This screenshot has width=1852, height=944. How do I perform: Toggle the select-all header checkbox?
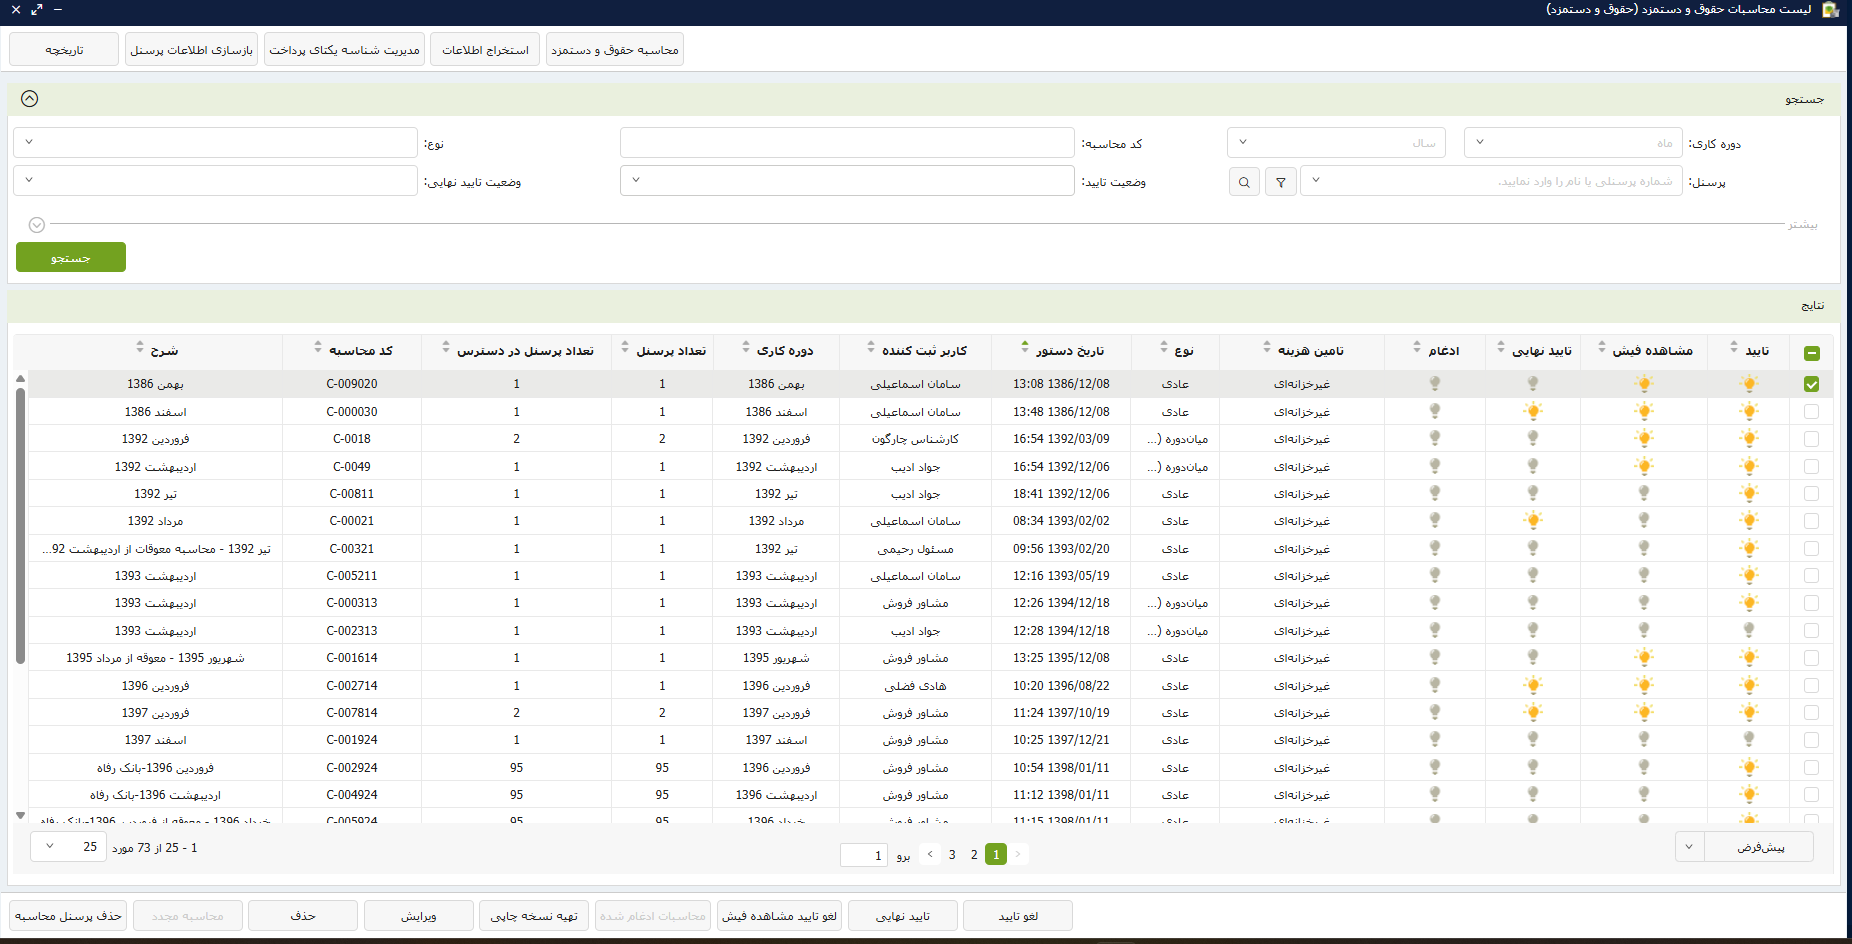1811,353
